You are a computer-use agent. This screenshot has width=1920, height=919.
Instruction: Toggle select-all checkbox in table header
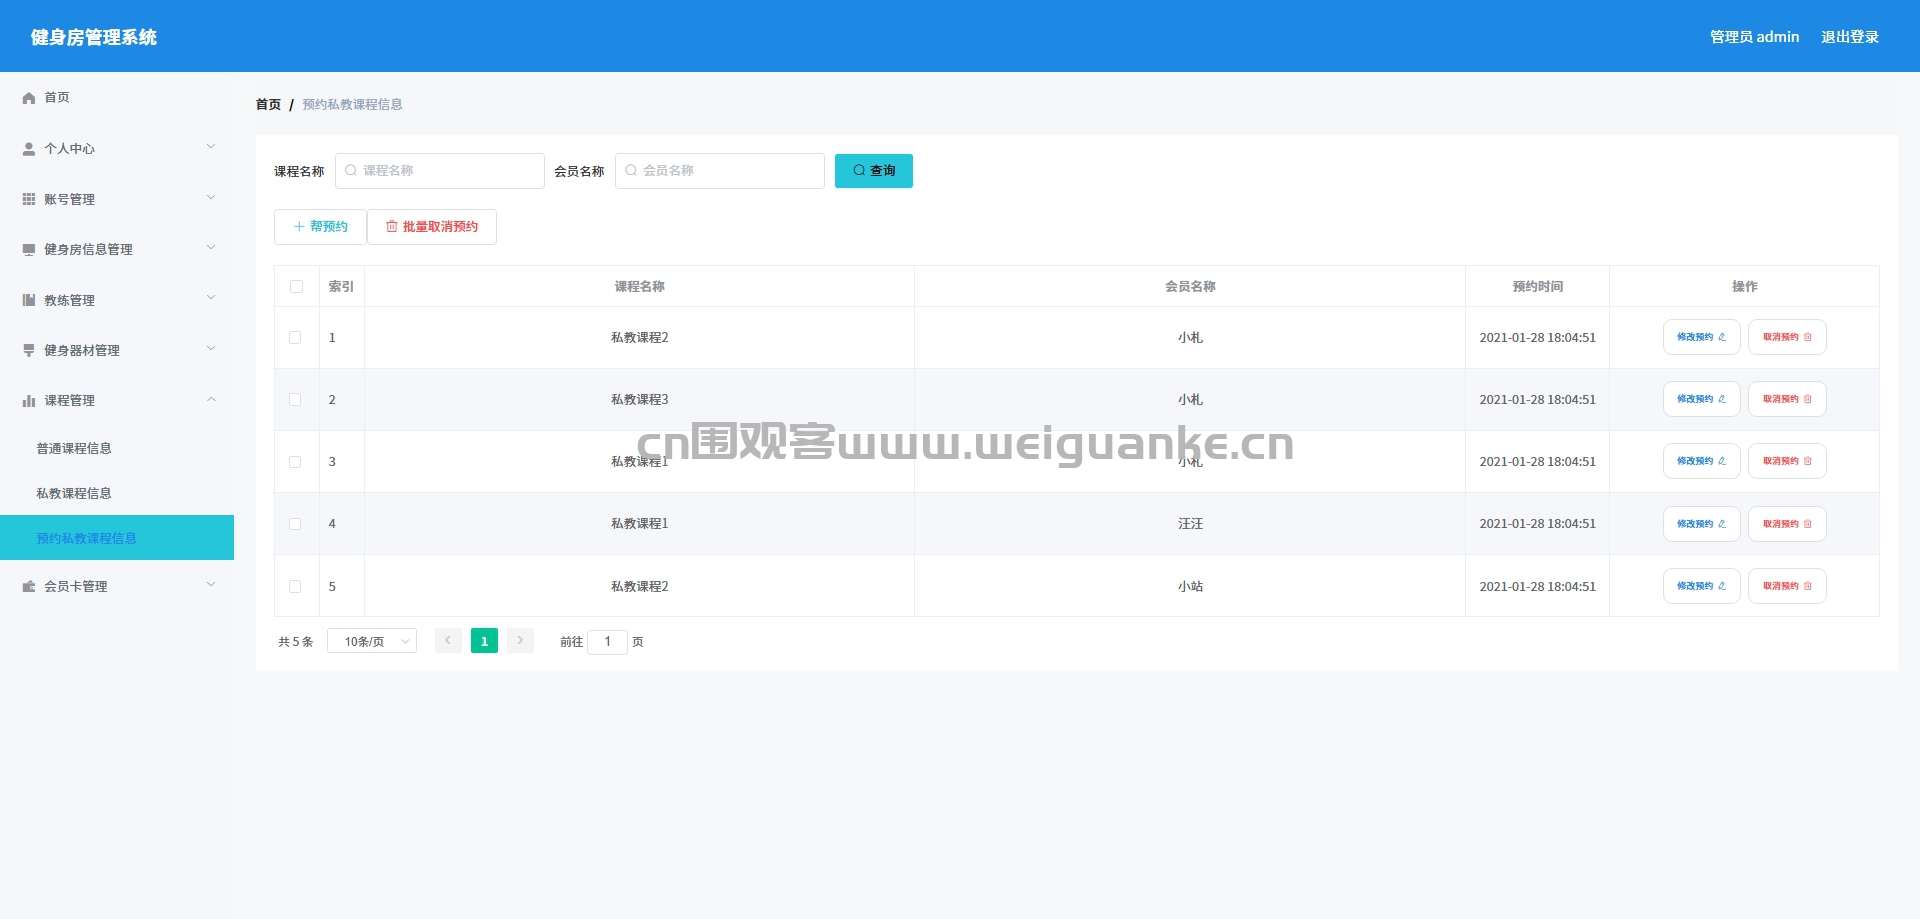(x=296, y=287)
